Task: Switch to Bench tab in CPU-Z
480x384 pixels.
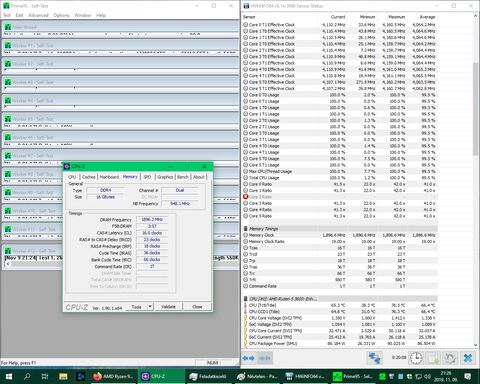Action: click(x=183, y=177)
